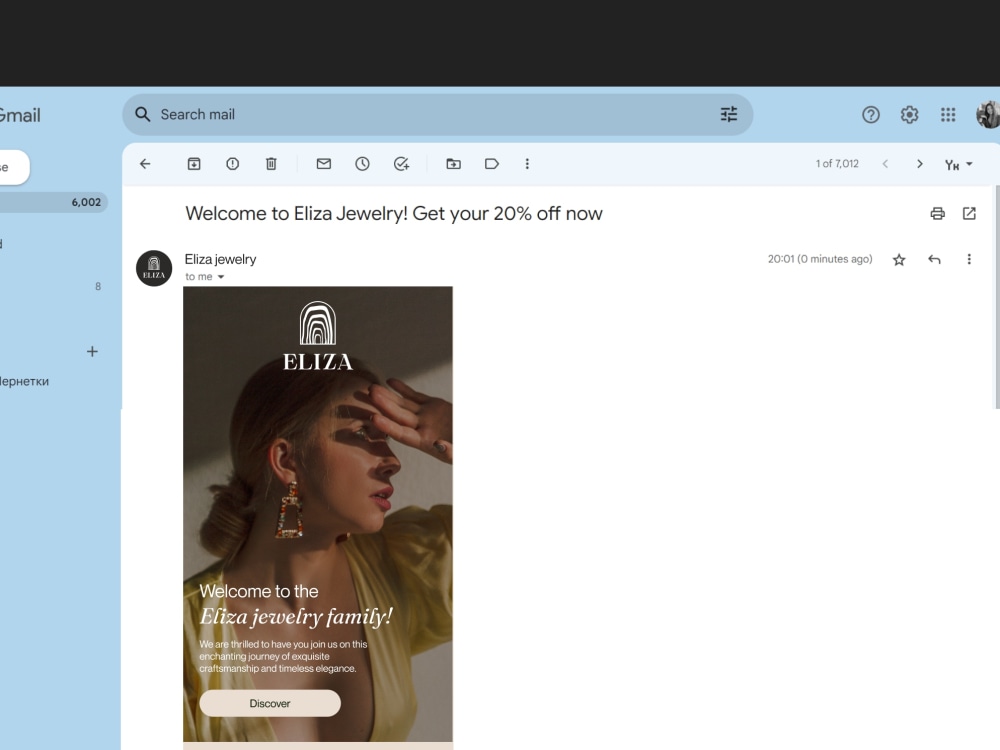Viewport: 1000px width, 750px height.
Task: Click the Compose button
Action: (14, 167)
